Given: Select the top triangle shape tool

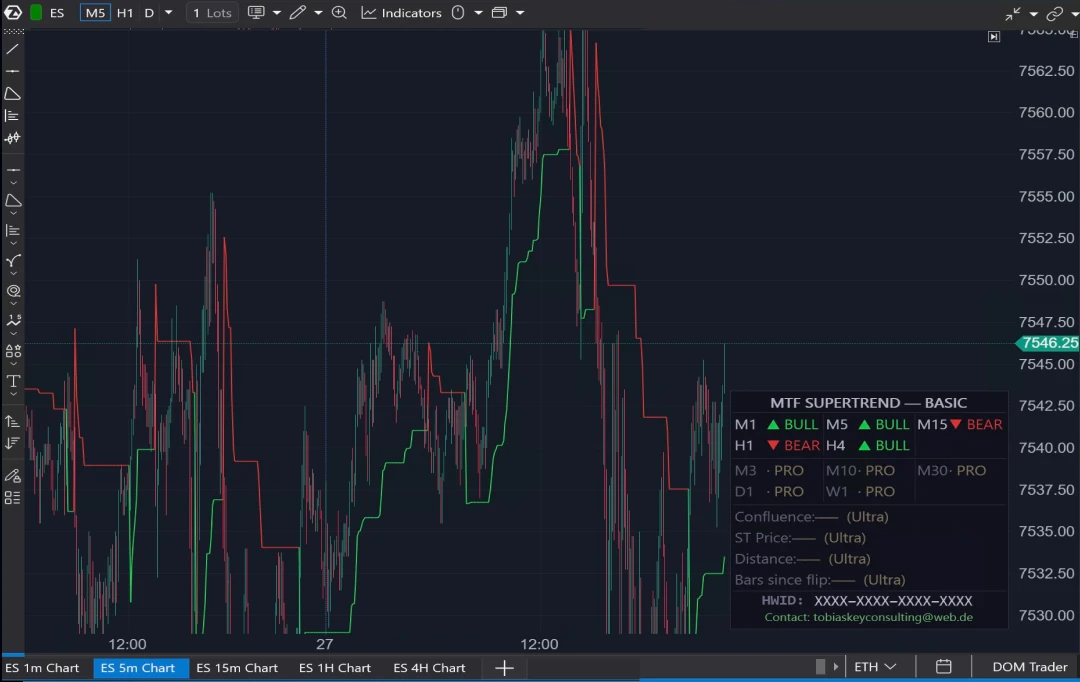Looking at the screenshot, I should [12, 93].
